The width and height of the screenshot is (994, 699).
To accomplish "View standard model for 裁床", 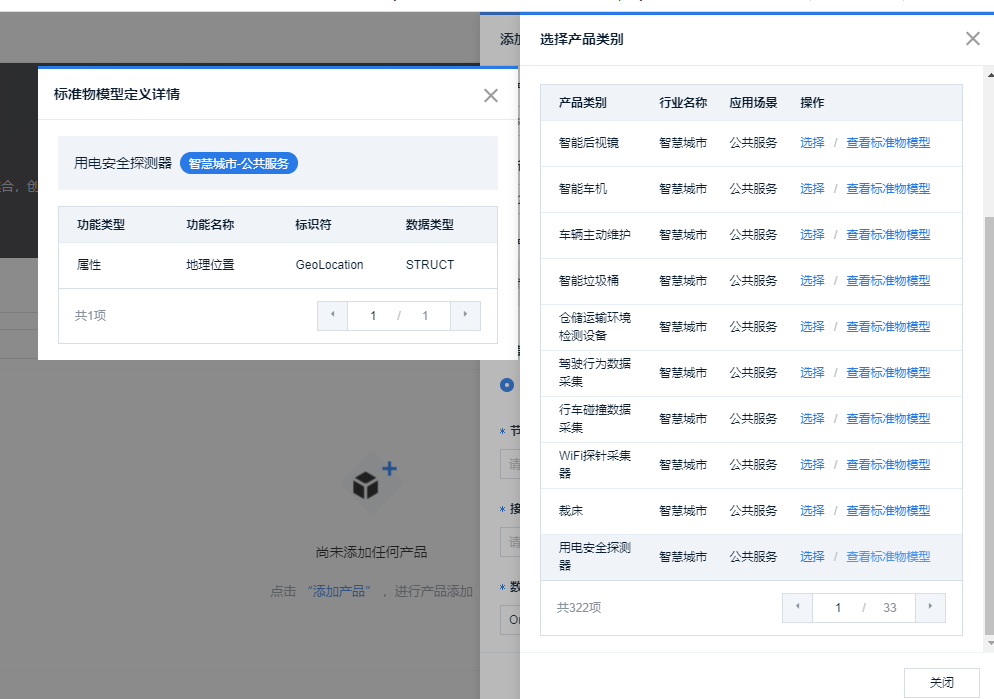I will [888, 511].
